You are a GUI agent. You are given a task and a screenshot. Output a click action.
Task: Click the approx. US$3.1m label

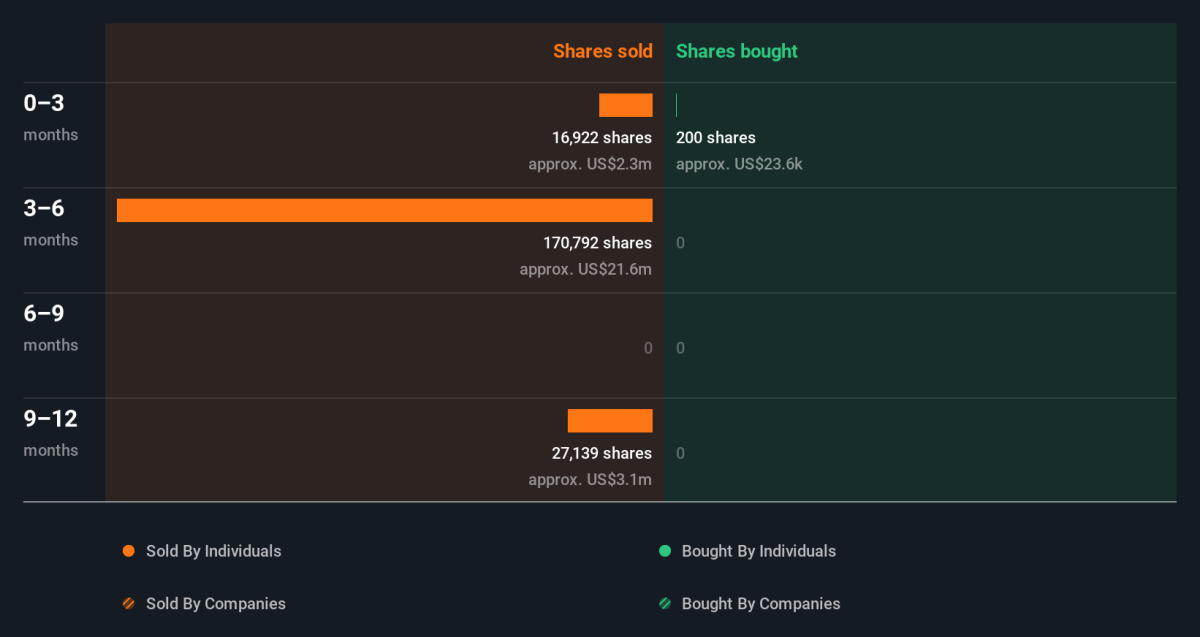pyautogui.click(x=590, y=480)
